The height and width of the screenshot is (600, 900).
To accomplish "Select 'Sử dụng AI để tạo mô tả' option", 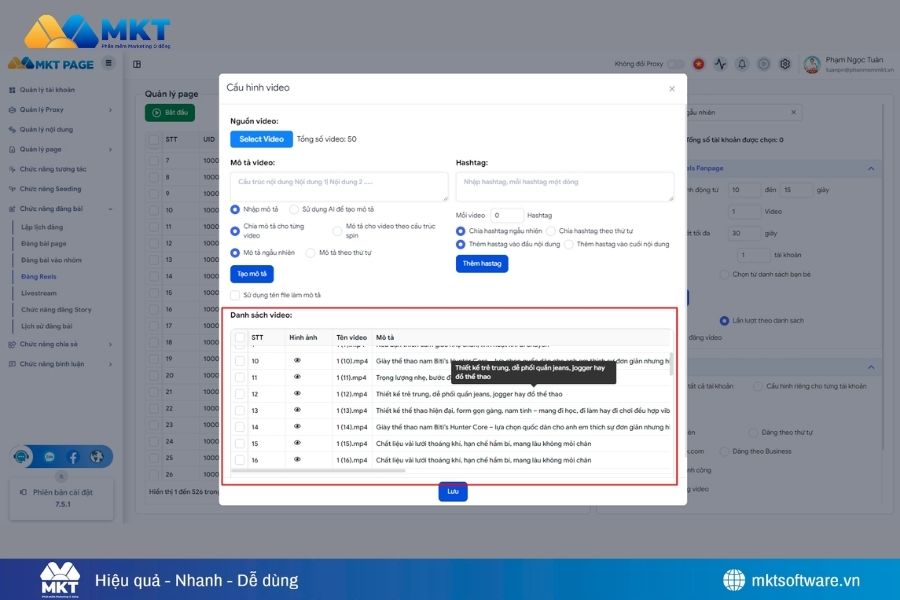I will [x=294, y=209].
